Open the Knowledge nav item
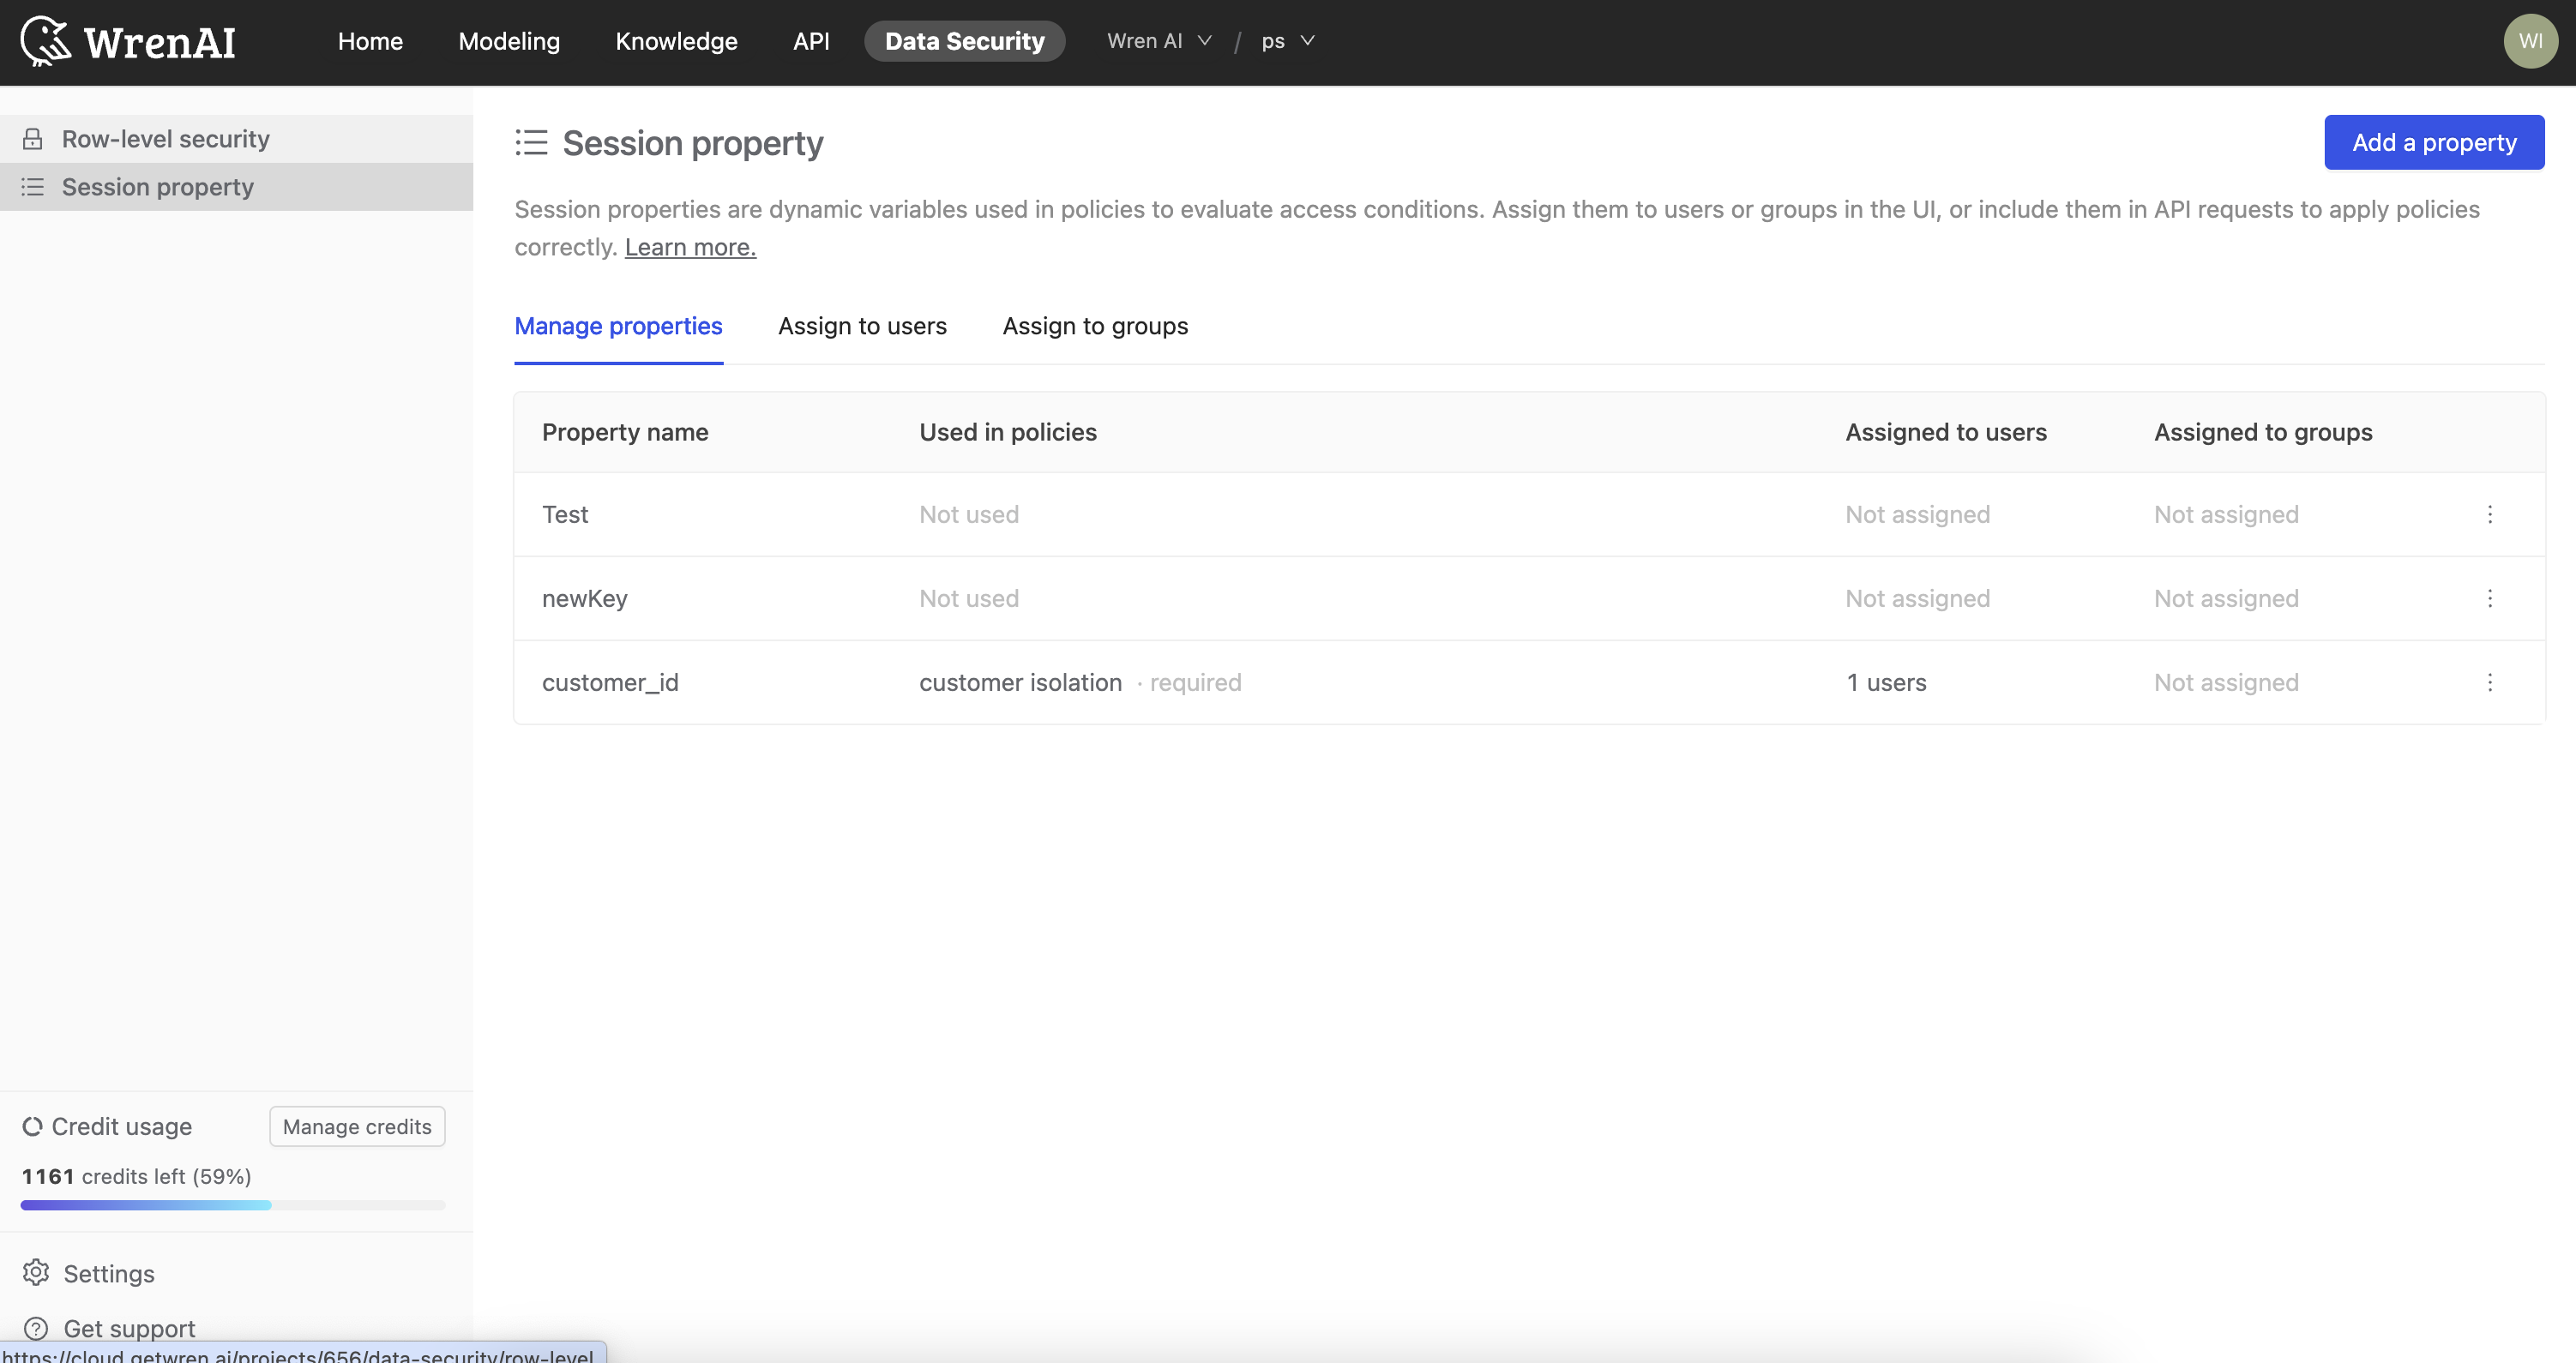2576x1363 pixels. pyautogui.click(x=676, y=41)
